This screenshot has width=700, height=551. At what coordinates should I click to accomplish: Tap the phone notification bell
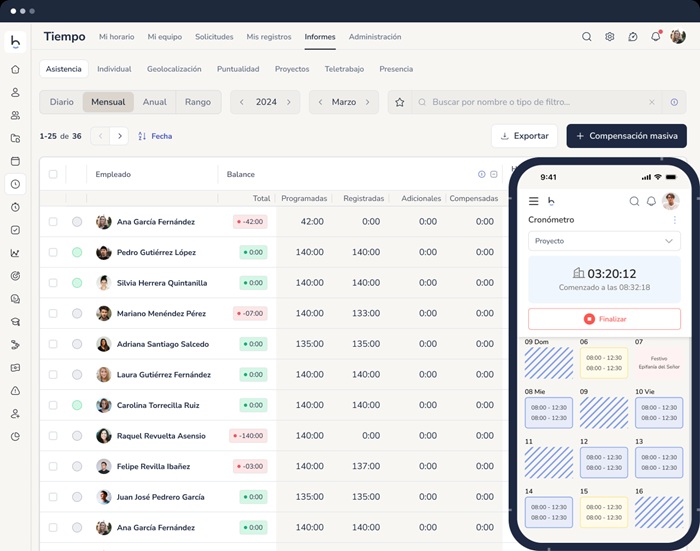[x=651, y=201]
